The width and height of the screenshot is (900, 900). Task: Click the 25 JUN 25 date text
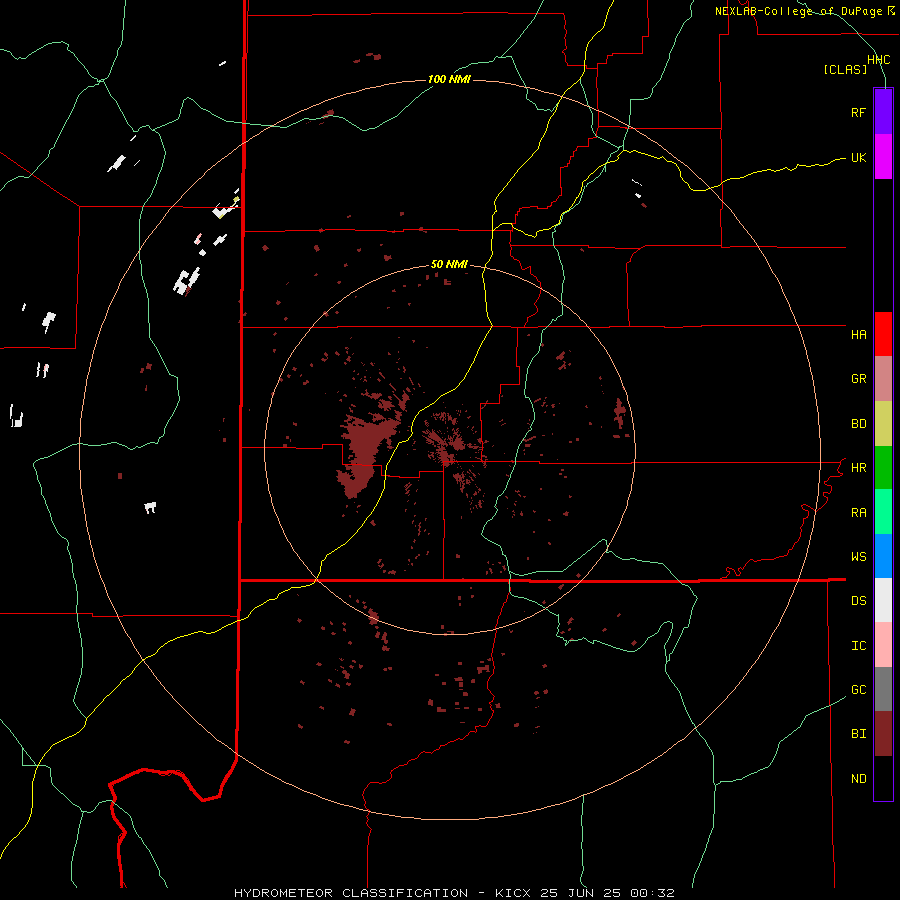(x=580, y=893)
